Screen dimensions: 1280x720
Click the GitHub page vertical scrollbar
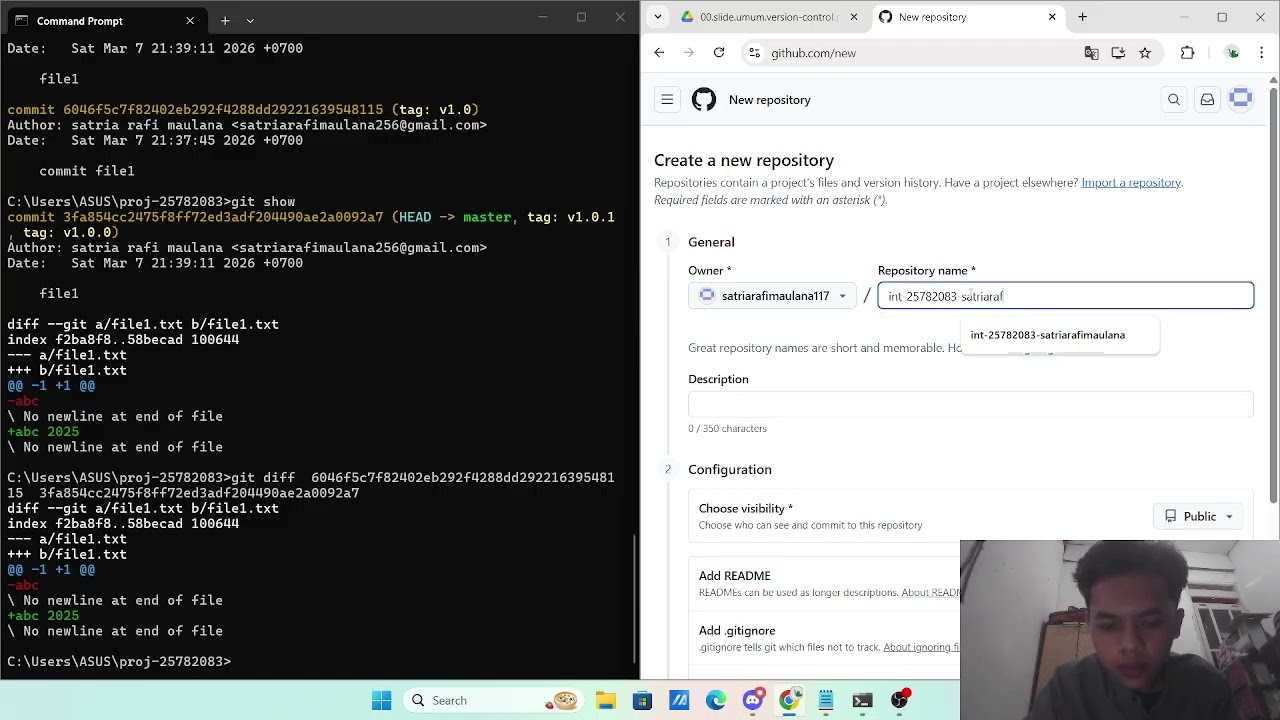(1273, 295)
